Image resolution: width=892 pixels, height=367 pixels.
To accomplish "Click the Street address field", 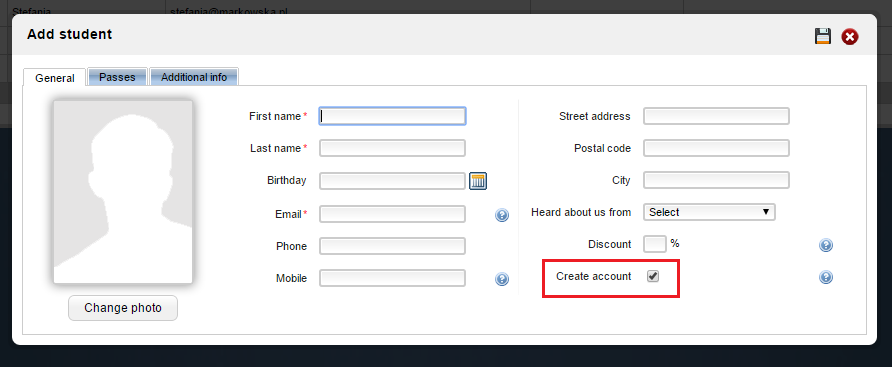I will [716, 116].
